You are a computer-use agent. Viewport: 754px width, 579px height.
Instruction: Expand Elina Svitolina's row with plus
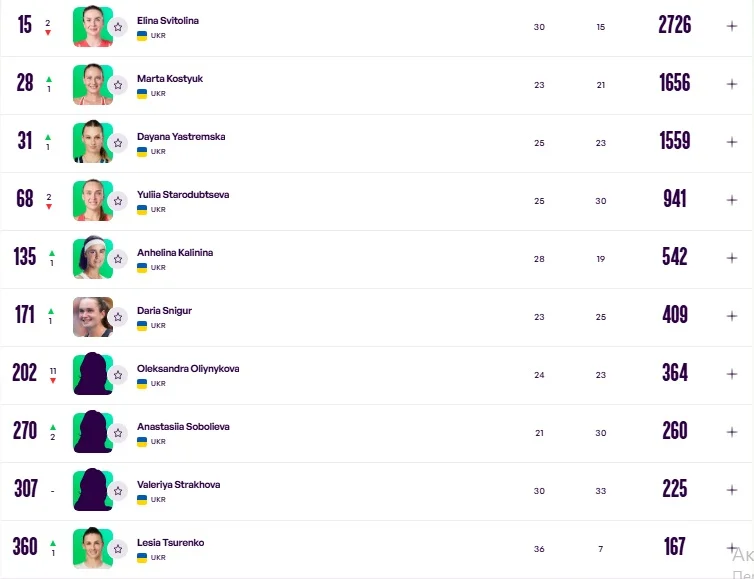732,26
